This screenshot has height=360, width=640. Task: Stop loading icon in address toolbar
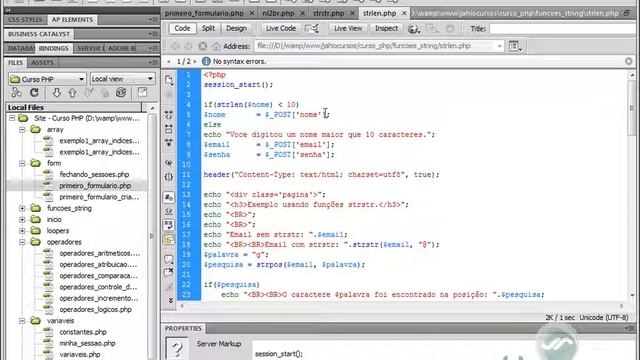(202, 46)
